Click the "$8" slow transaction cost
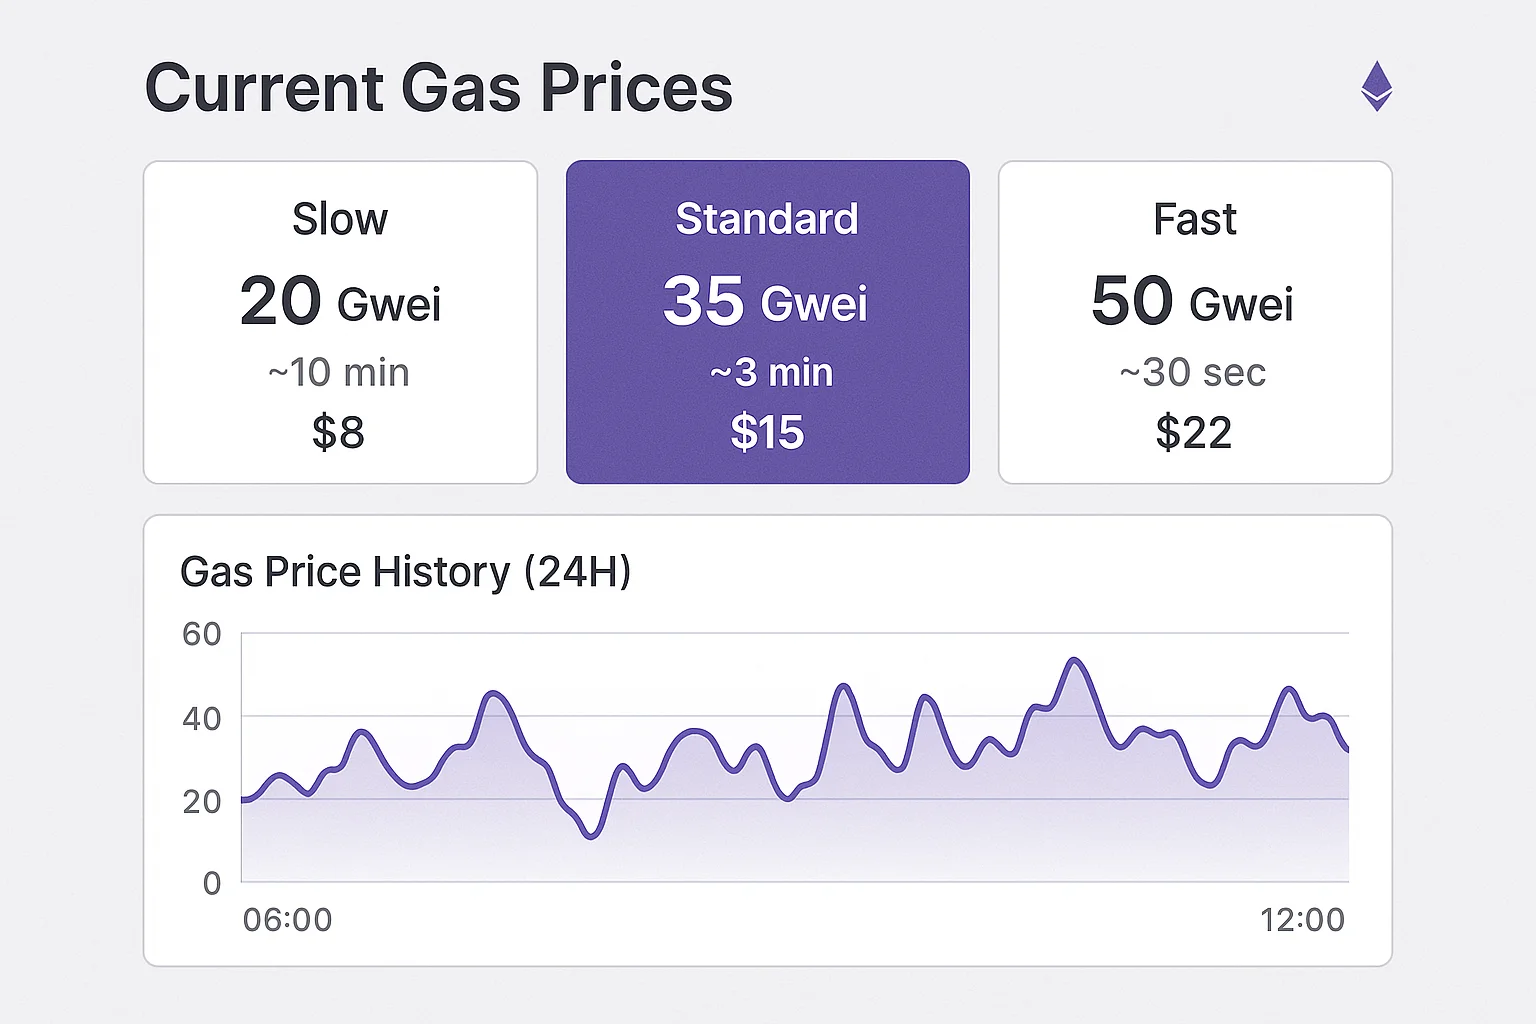The height and width of the screenshot is (1024, 1536). [x=338, y=433]
